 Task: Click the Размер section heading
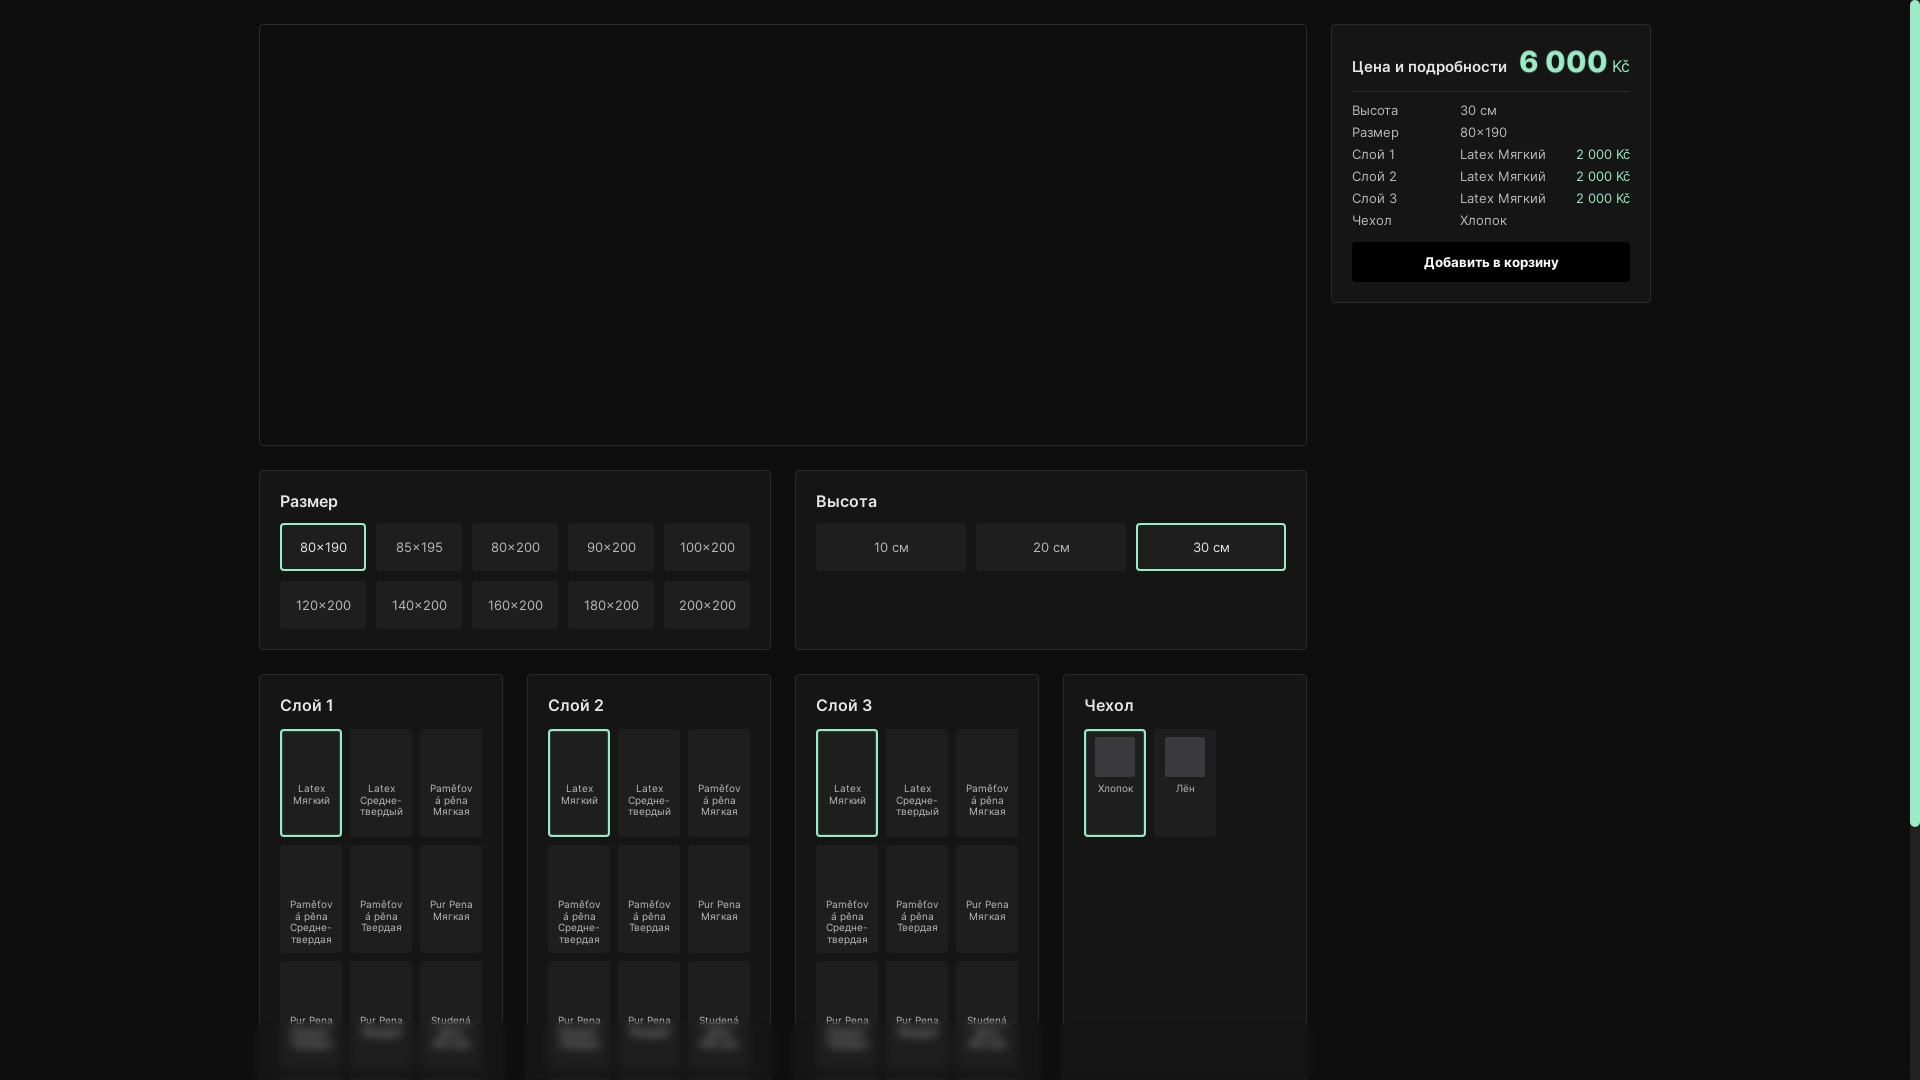click(x=309, y=501)
